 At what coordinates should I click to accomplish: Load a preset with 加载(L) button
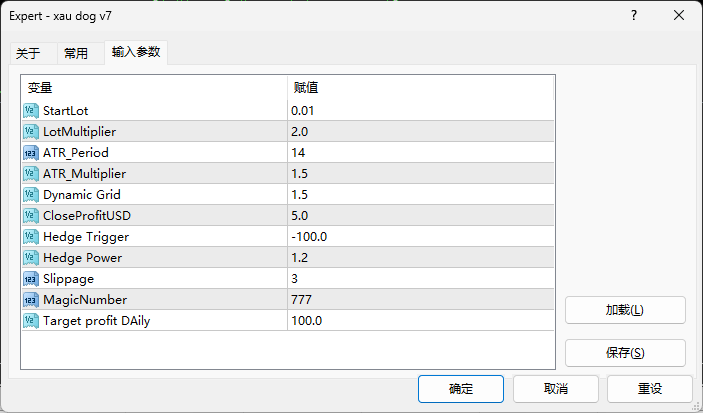pyautogui.click(x=625, y=310)
